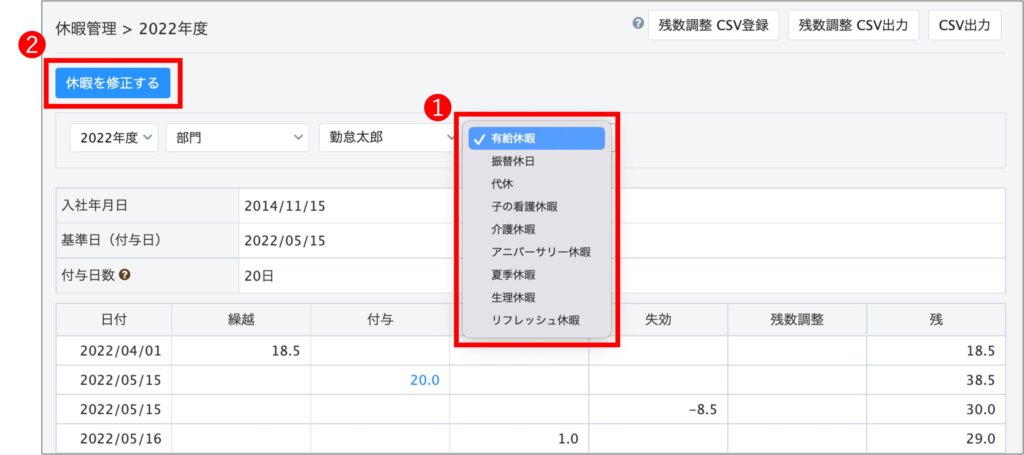Select アニバーサリー休暇 from the list
1024x455 pixels.
(541, 252)
